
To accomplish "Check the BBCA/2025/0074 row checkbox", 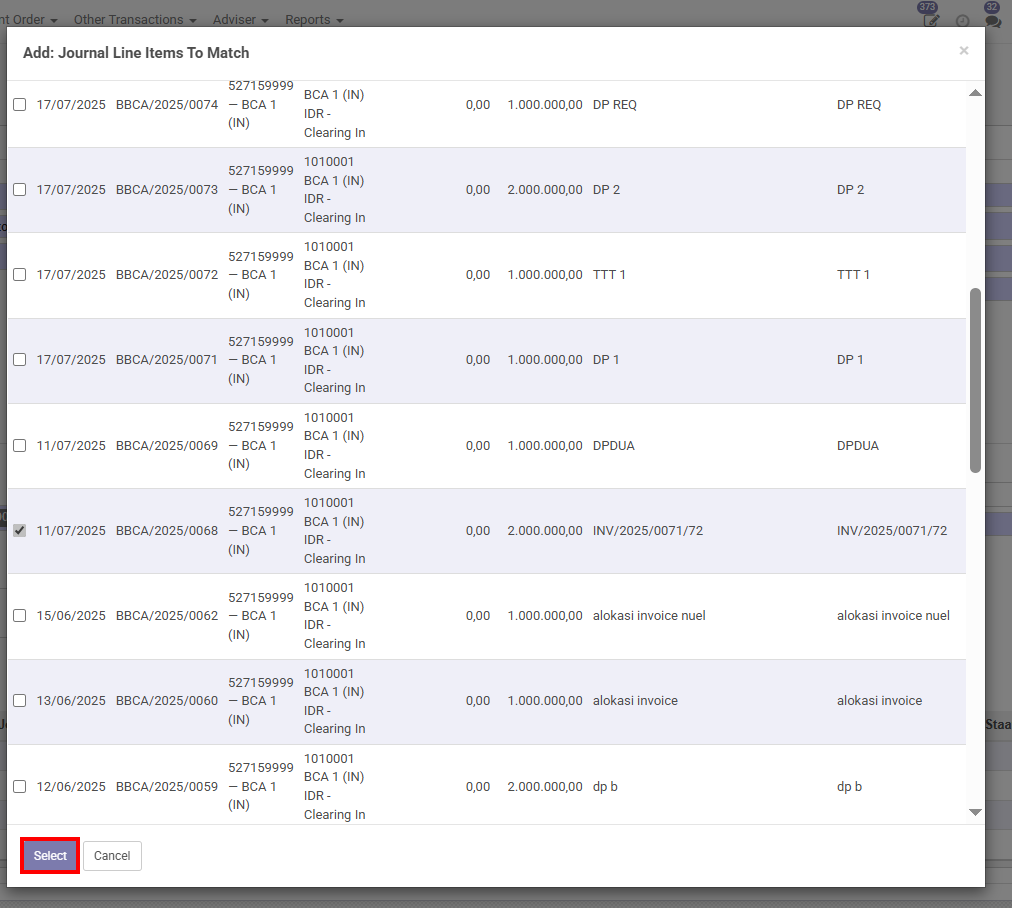I will [x=20, y=105].
